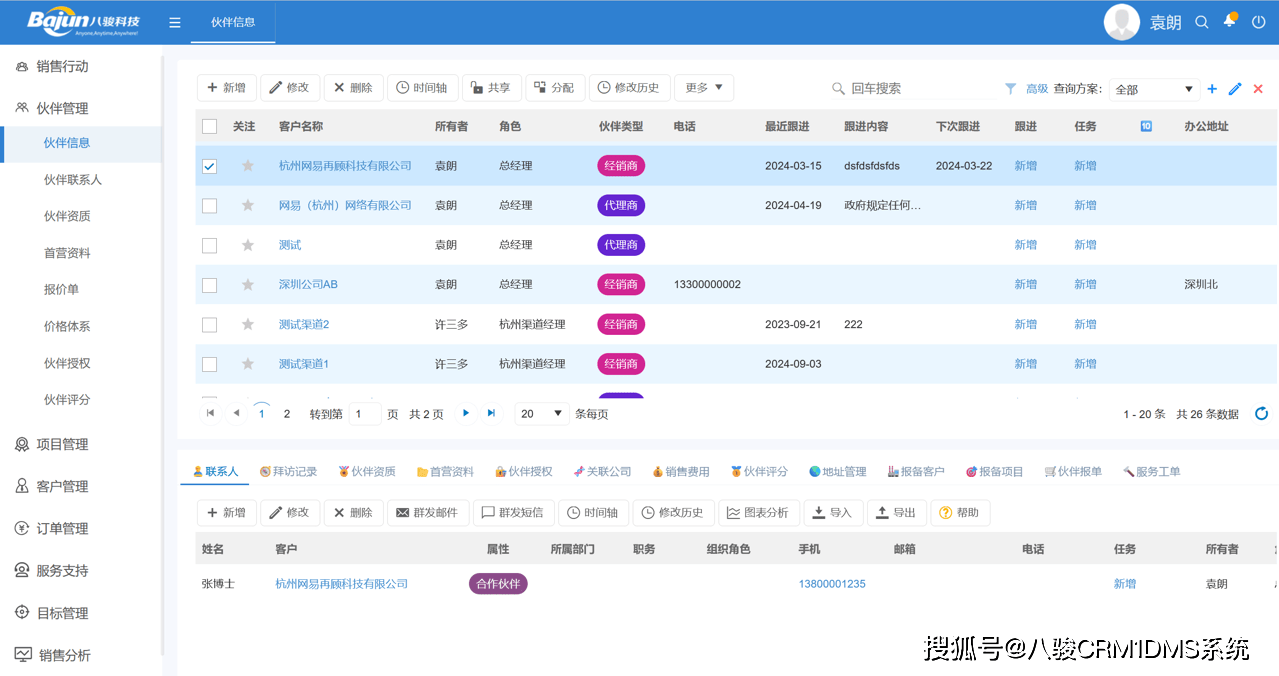
Task: Click the power logout icon
Action: tap(1258, 22)
